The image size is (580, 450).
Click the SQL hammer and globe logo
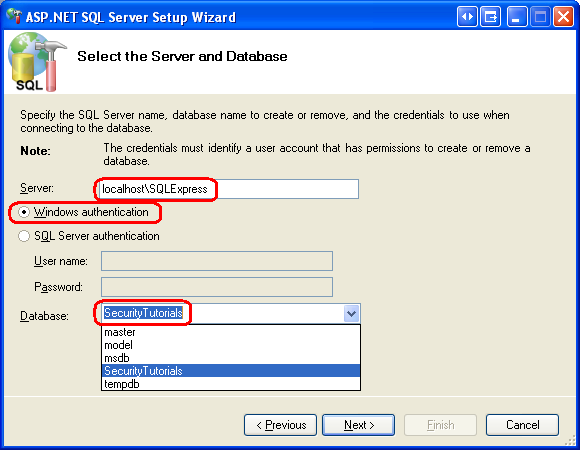[x=38, y=62]
